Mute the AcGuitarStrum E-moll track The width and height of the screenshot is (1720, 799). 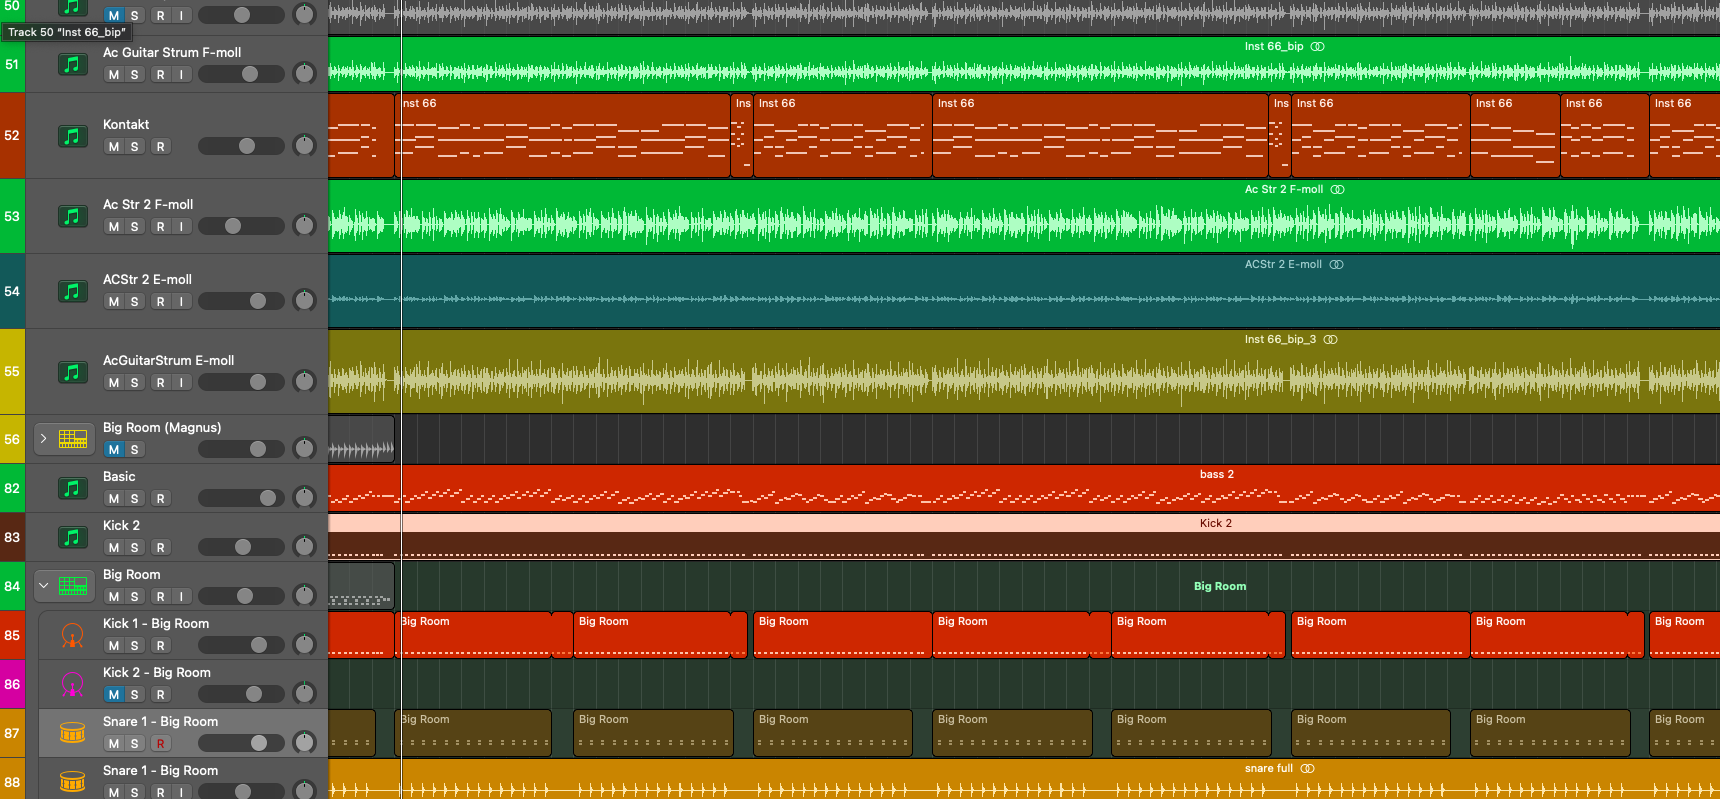[114, 383]
